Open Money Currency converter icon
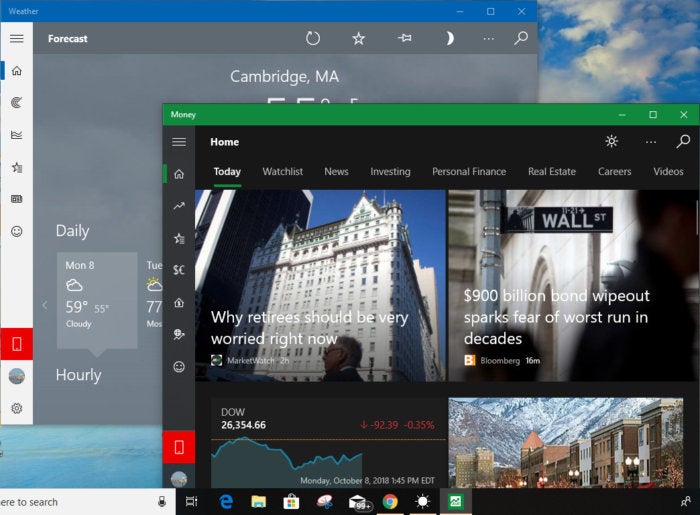 (x=179, y=270)
